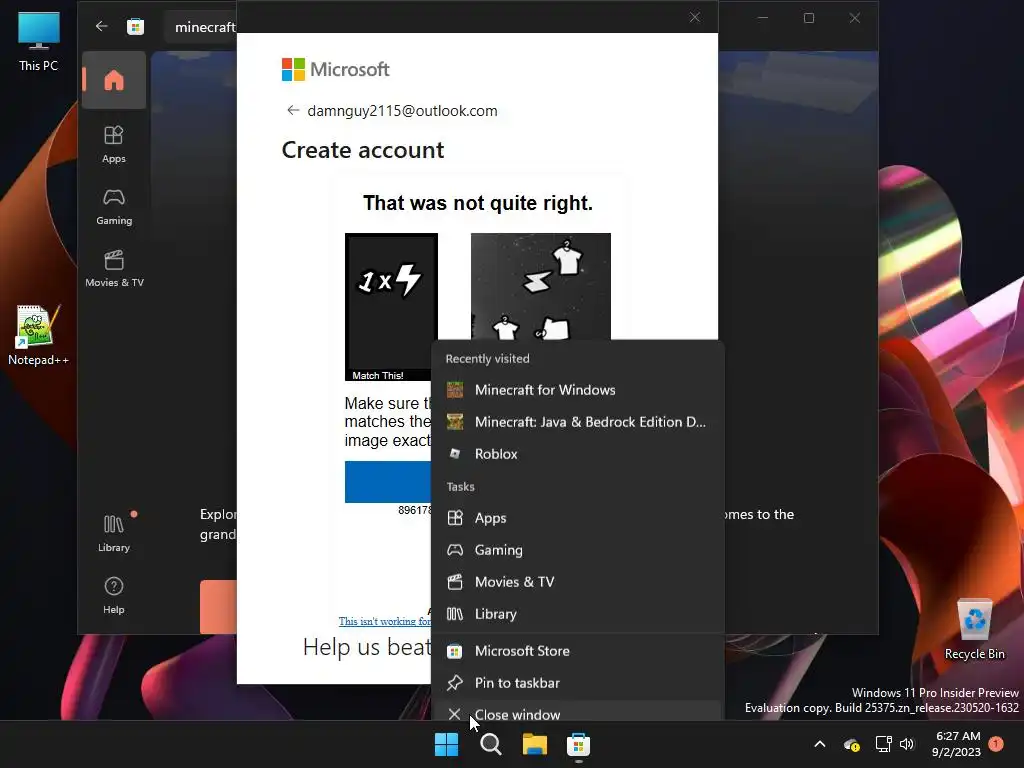Viewport: 1024px width, 768px height.
Task: Open network tray icon
Action: pos(884,744)
